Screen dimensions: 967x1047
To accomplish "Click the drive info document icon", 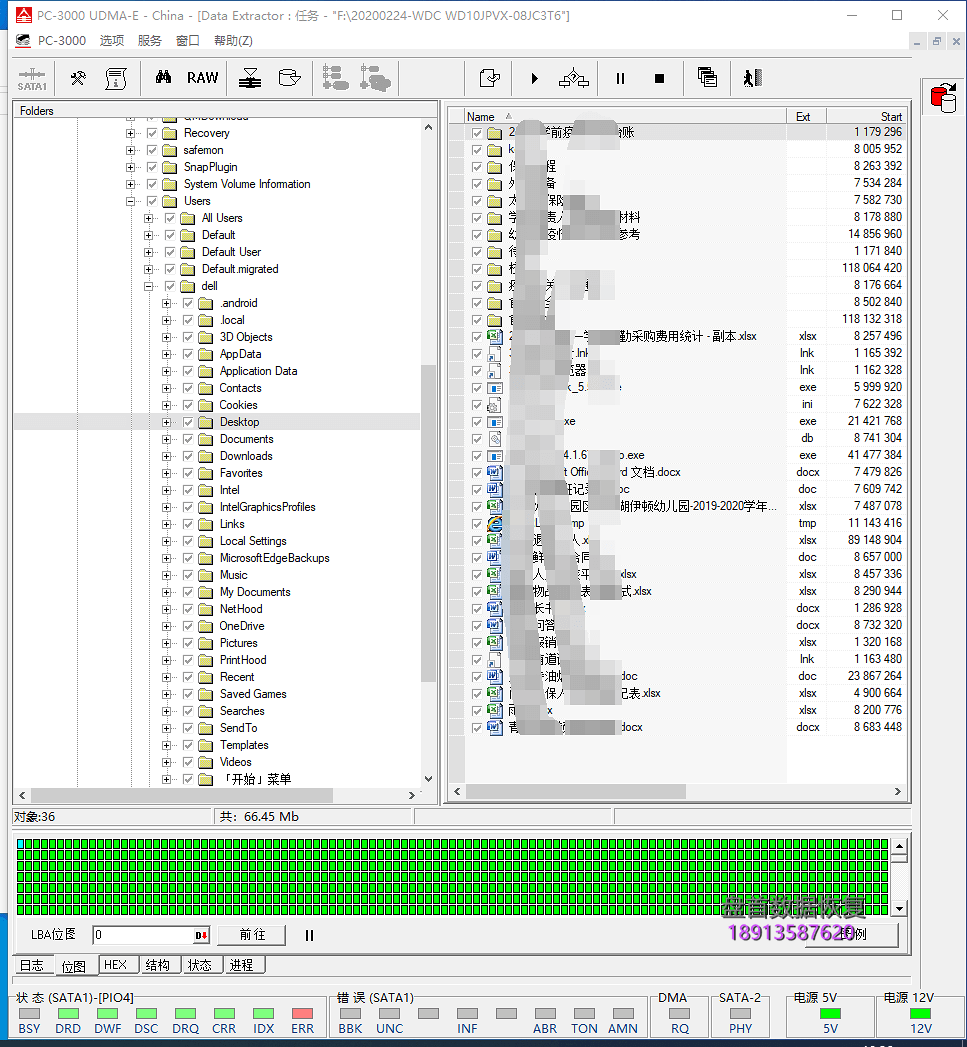I will tap(116, 78).
